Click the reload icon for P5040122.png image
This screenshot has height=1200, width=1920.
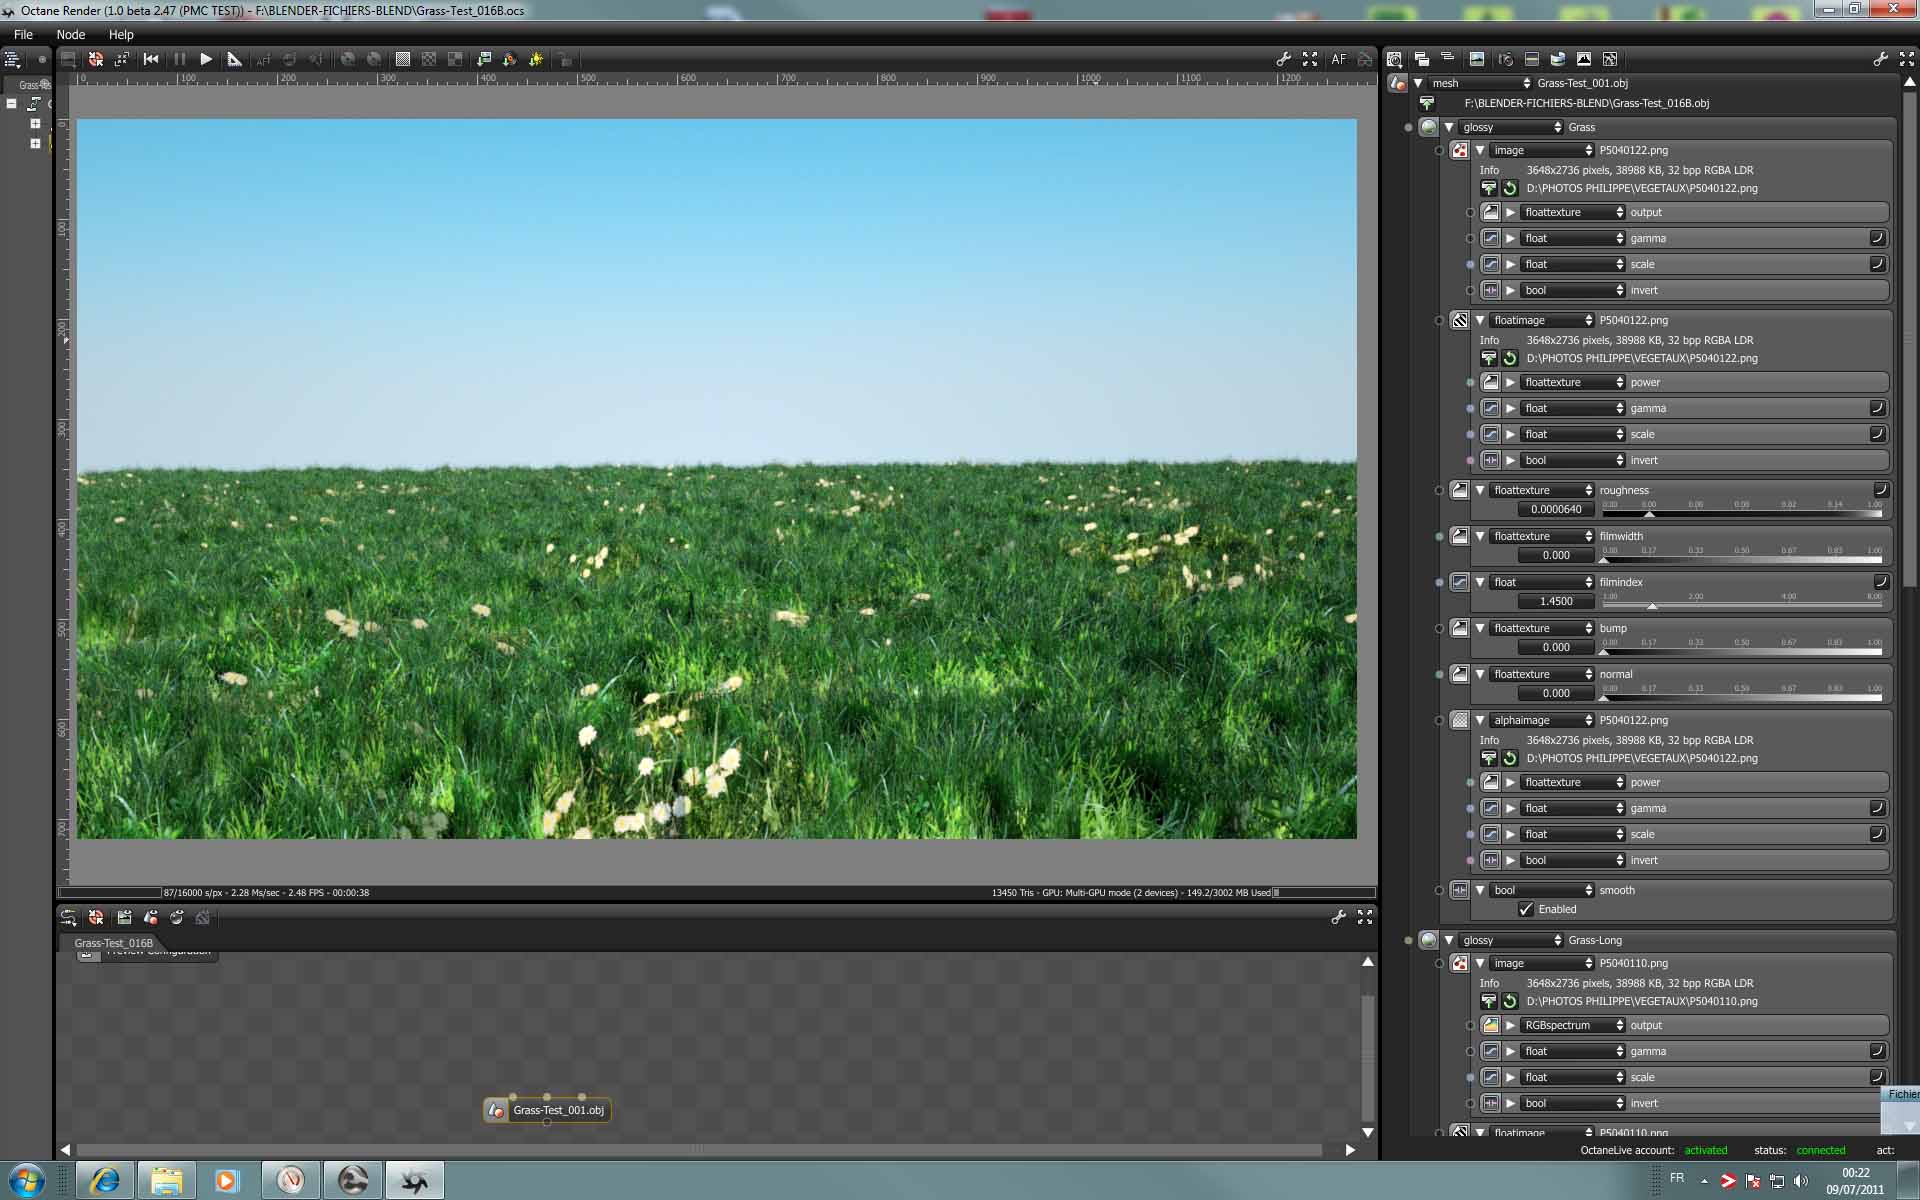point(1510,188)
